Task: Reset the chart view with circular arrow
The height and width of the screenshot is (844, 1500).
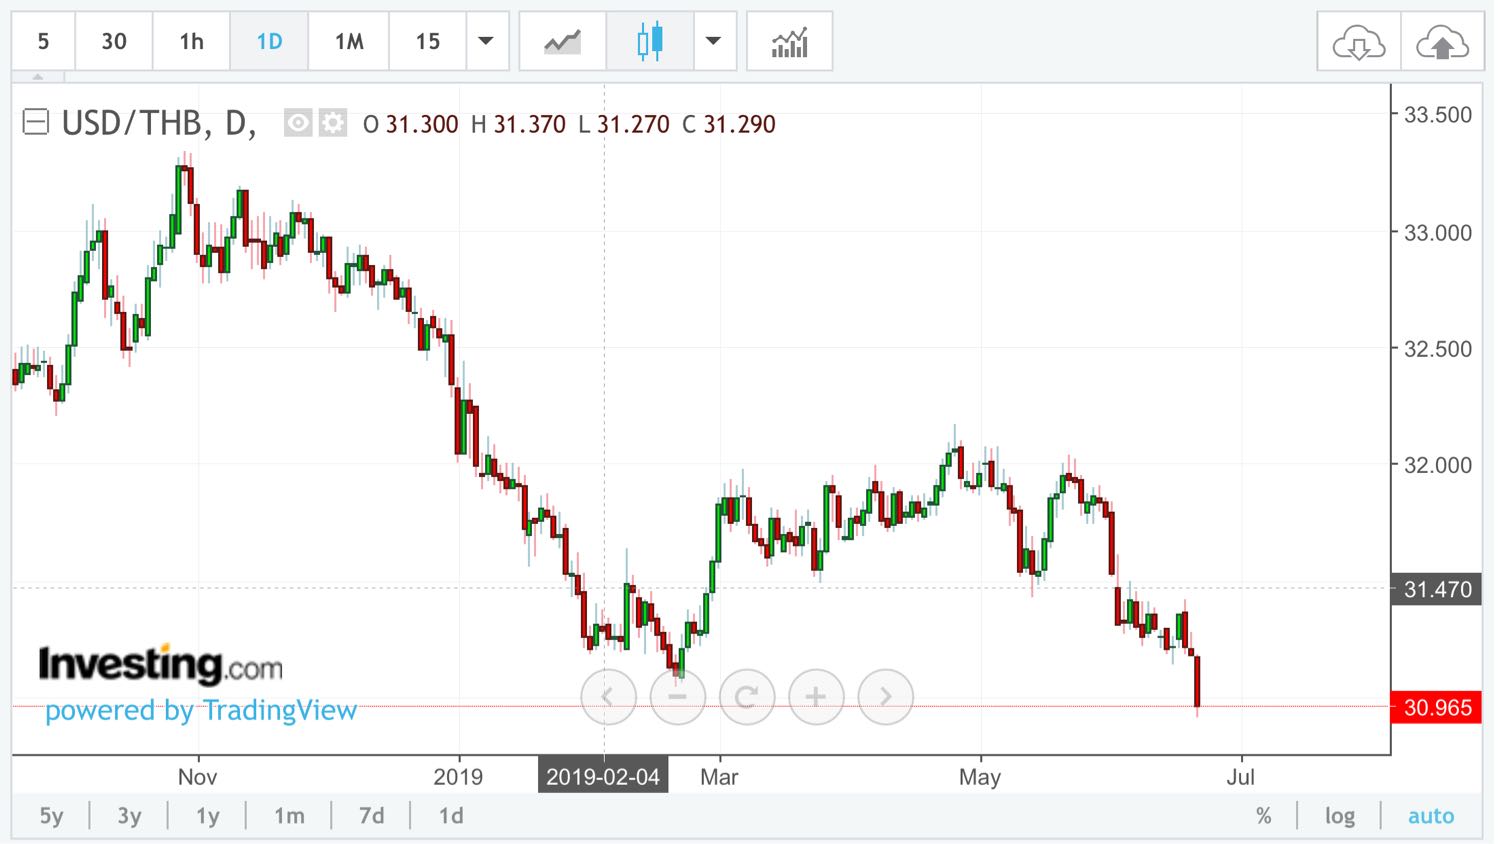Action: 746,696
